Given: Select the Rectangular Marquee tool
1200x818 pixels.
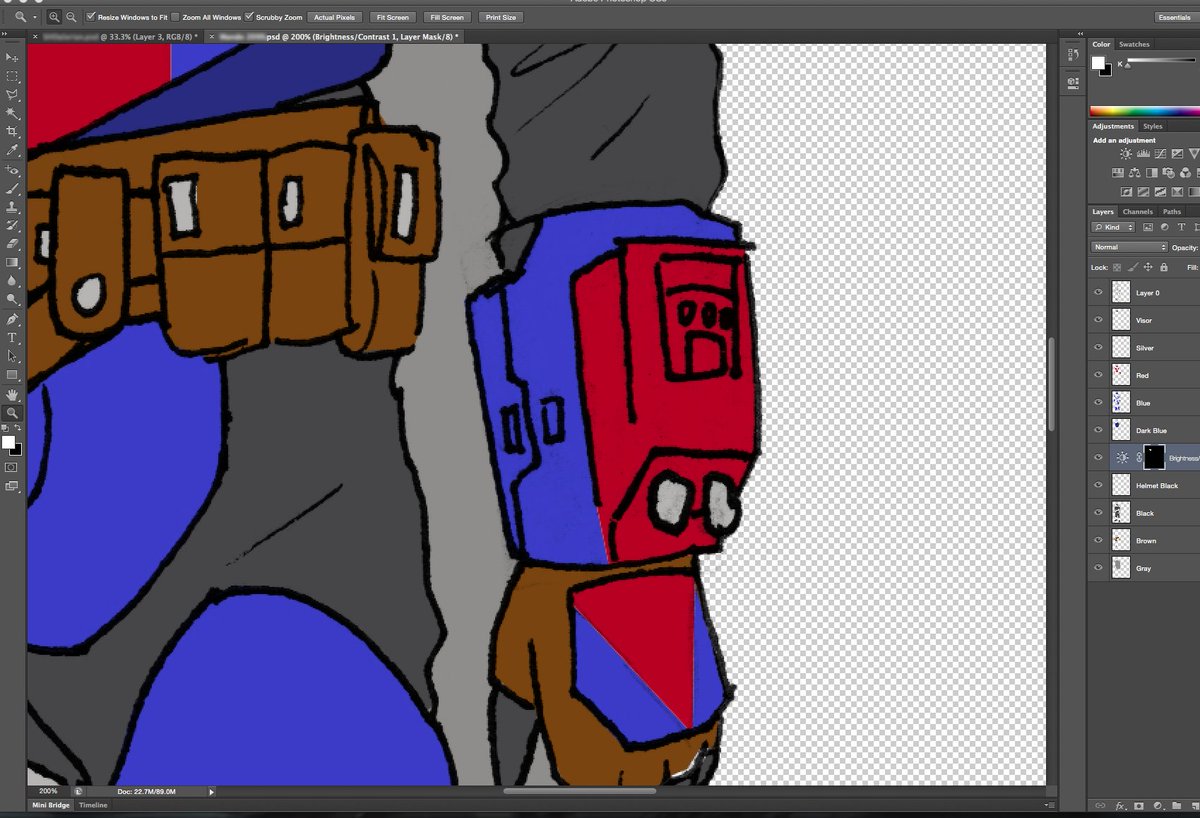Looking at the screenshot, I should (12, 76).
